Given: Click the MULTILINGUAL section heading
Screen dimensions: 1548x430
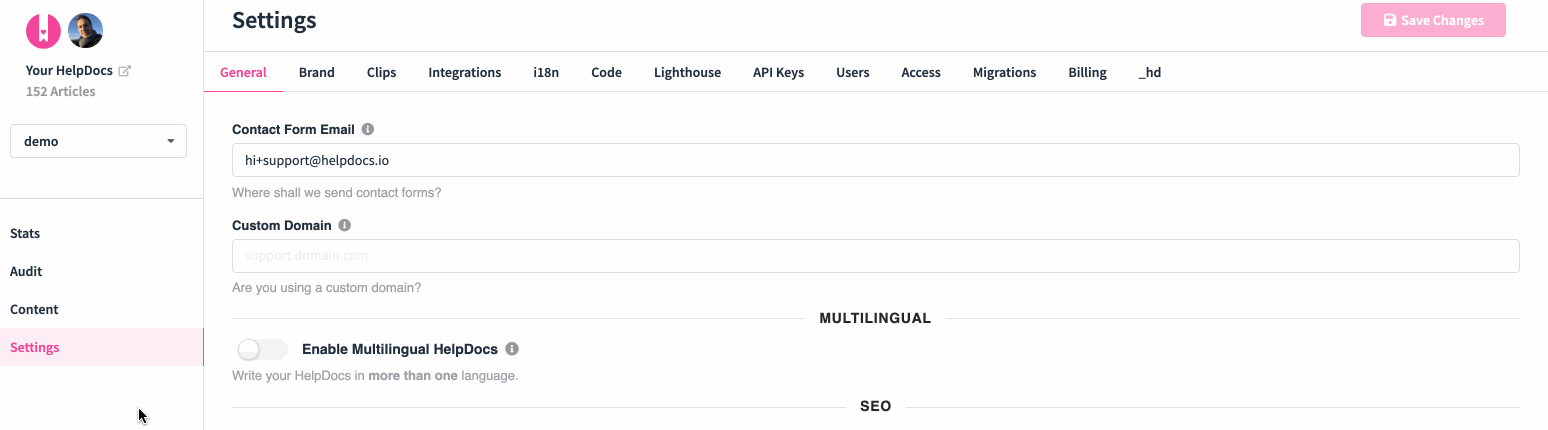Looking at the screenshot, I should click(x=875, y=318).
